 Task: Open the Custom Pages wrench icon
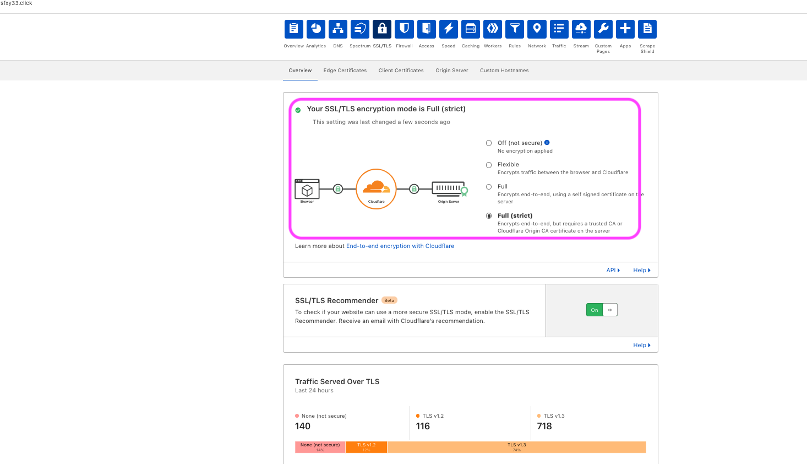[603, 29]
